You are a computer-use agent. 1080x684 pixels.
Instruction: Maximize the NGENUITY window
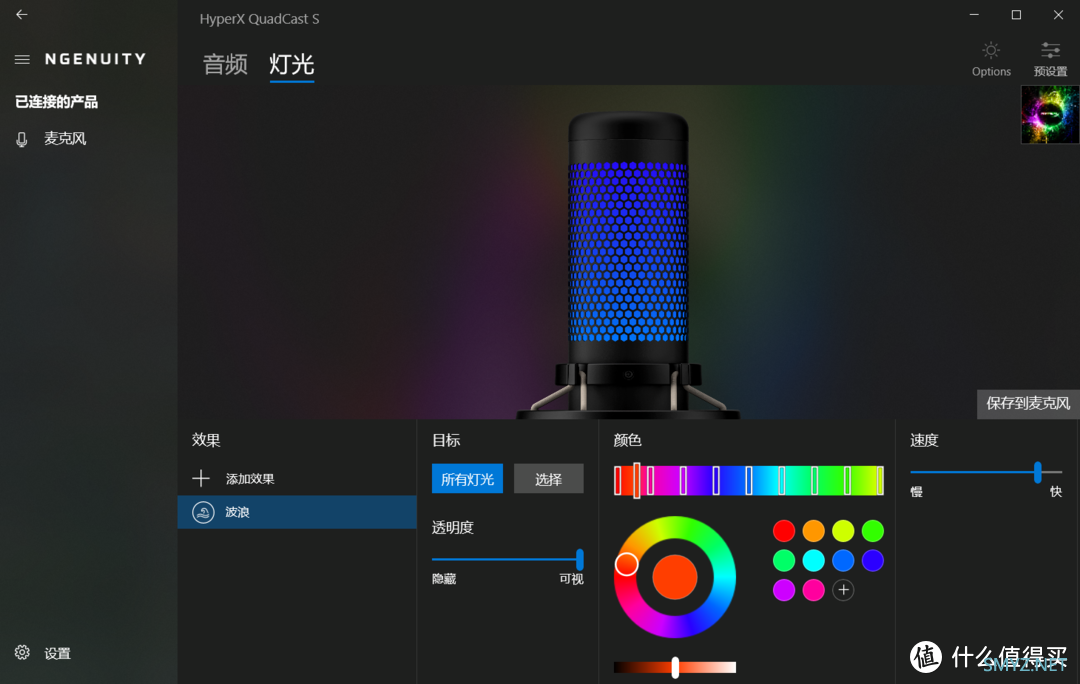[1016, 14]
